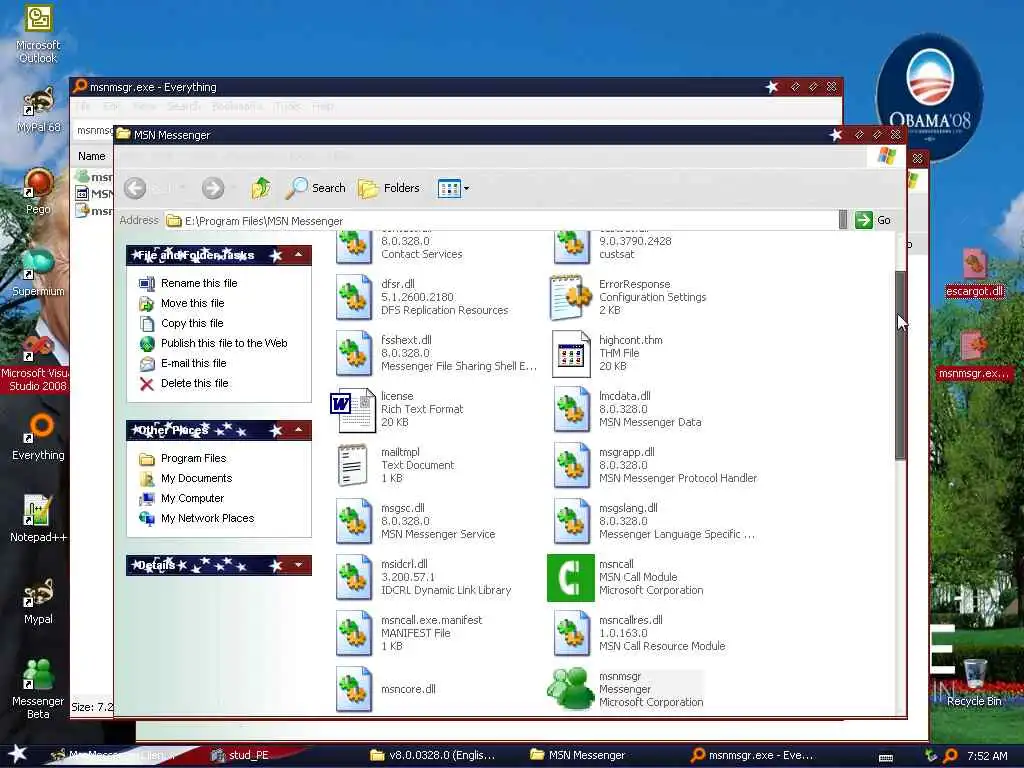The image size is (1024, 768).
Task: Open My Computer in Other Places
Action: pos(193,498)
